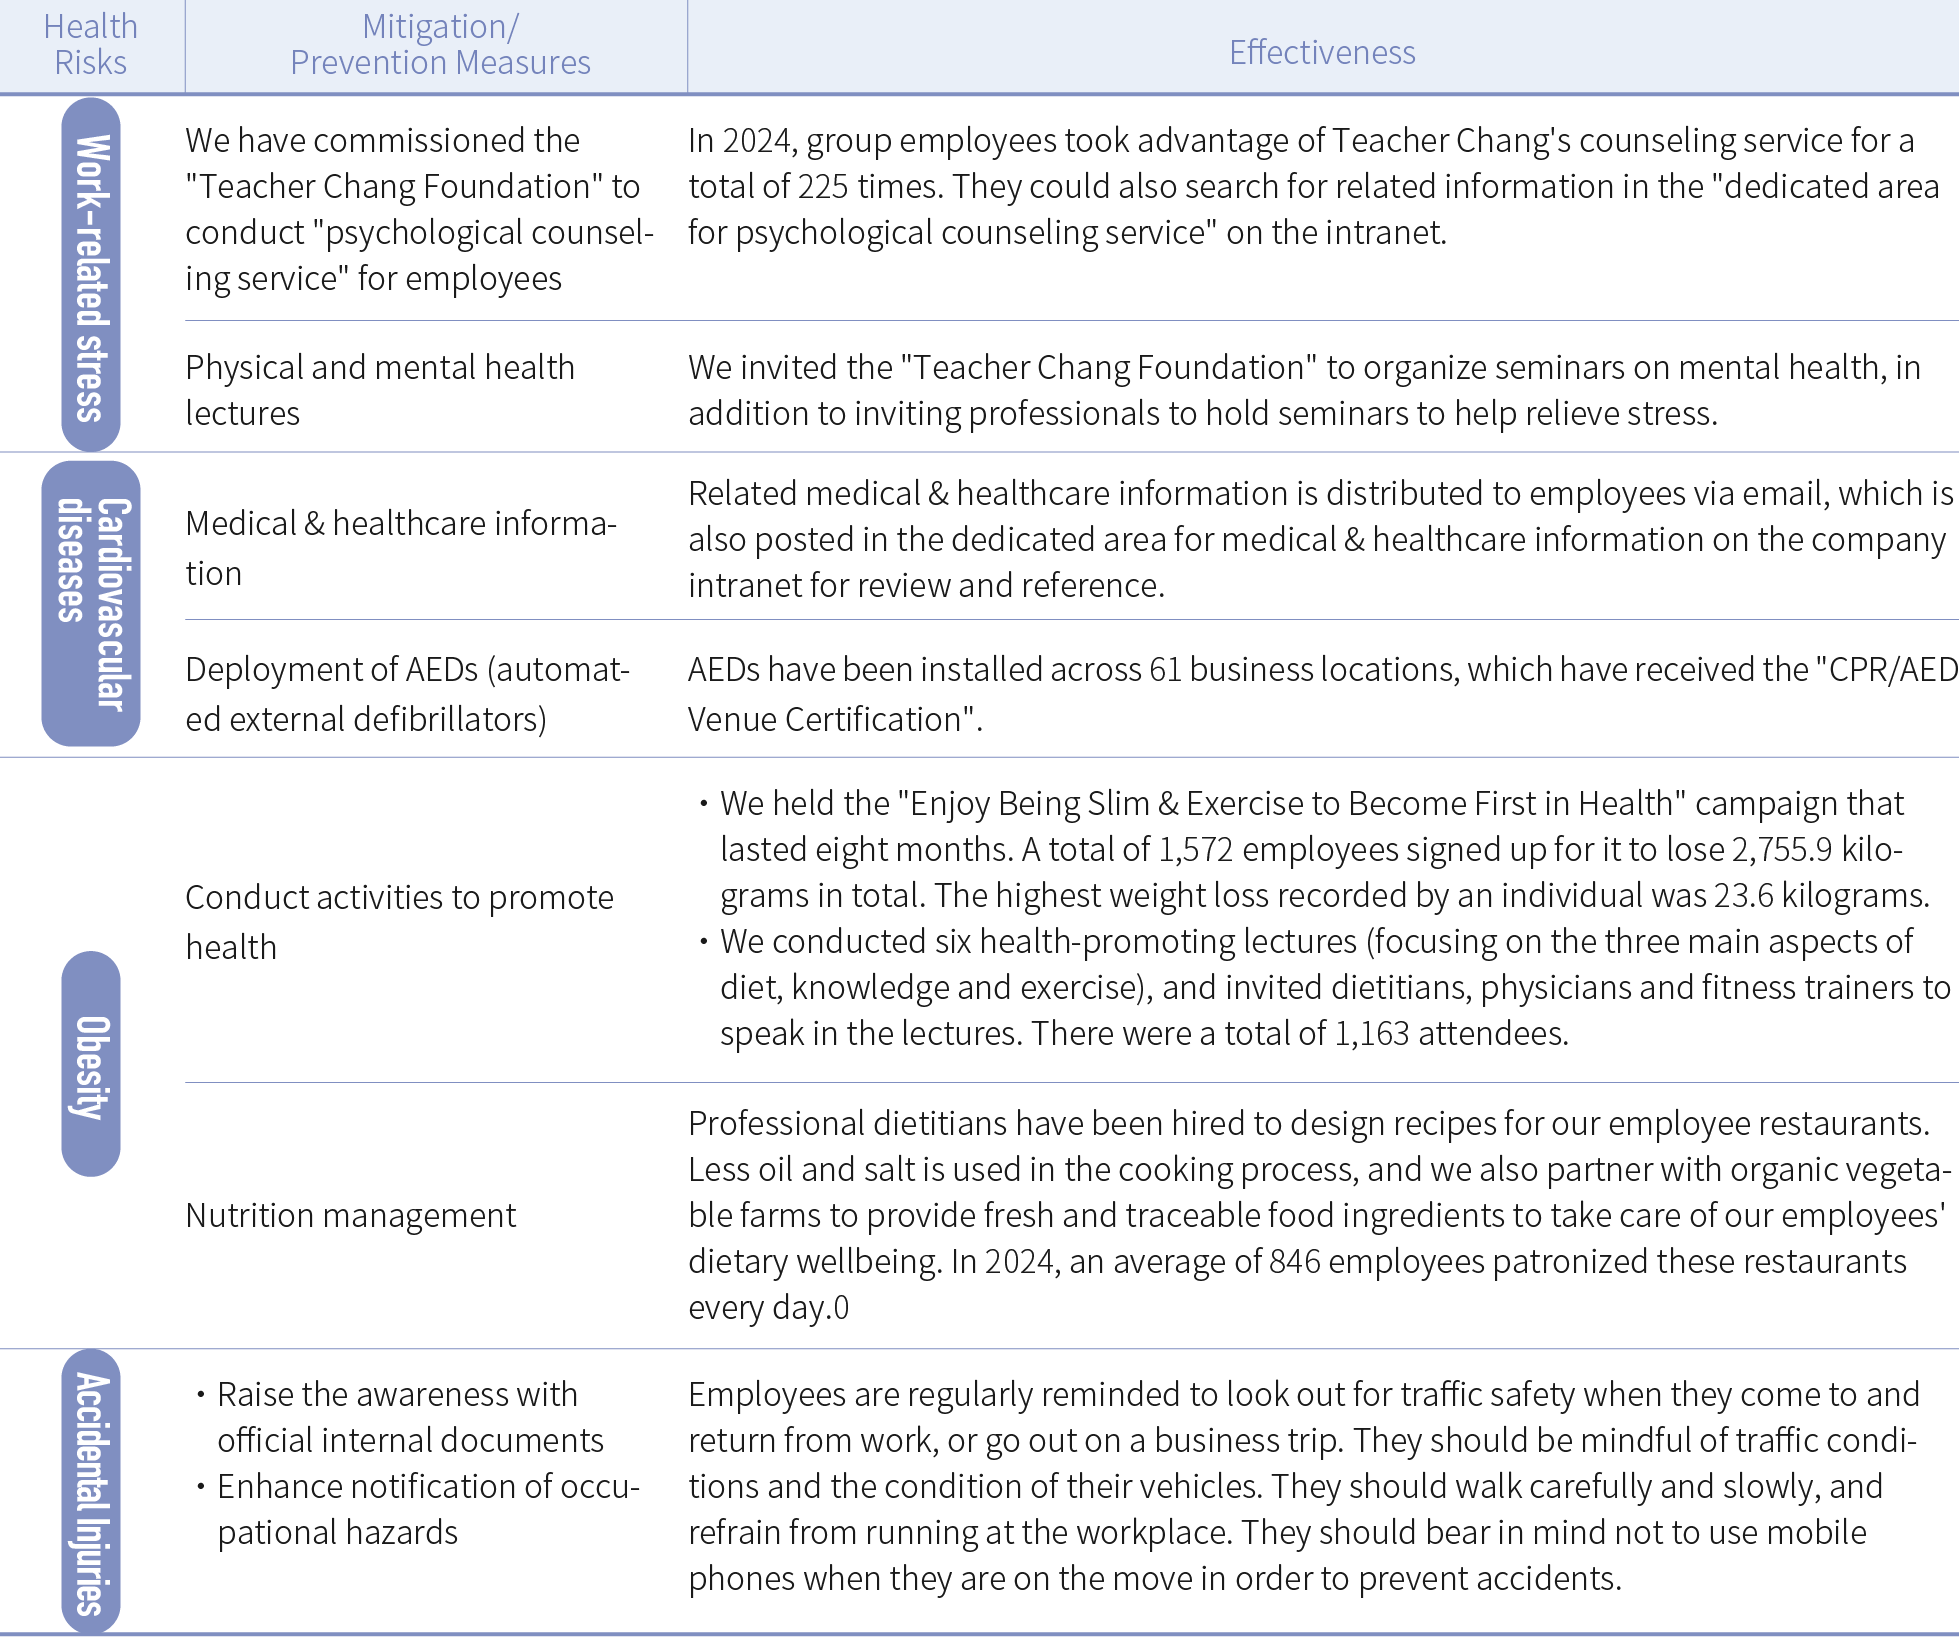Click the psychological counseling service measure text

418,209
